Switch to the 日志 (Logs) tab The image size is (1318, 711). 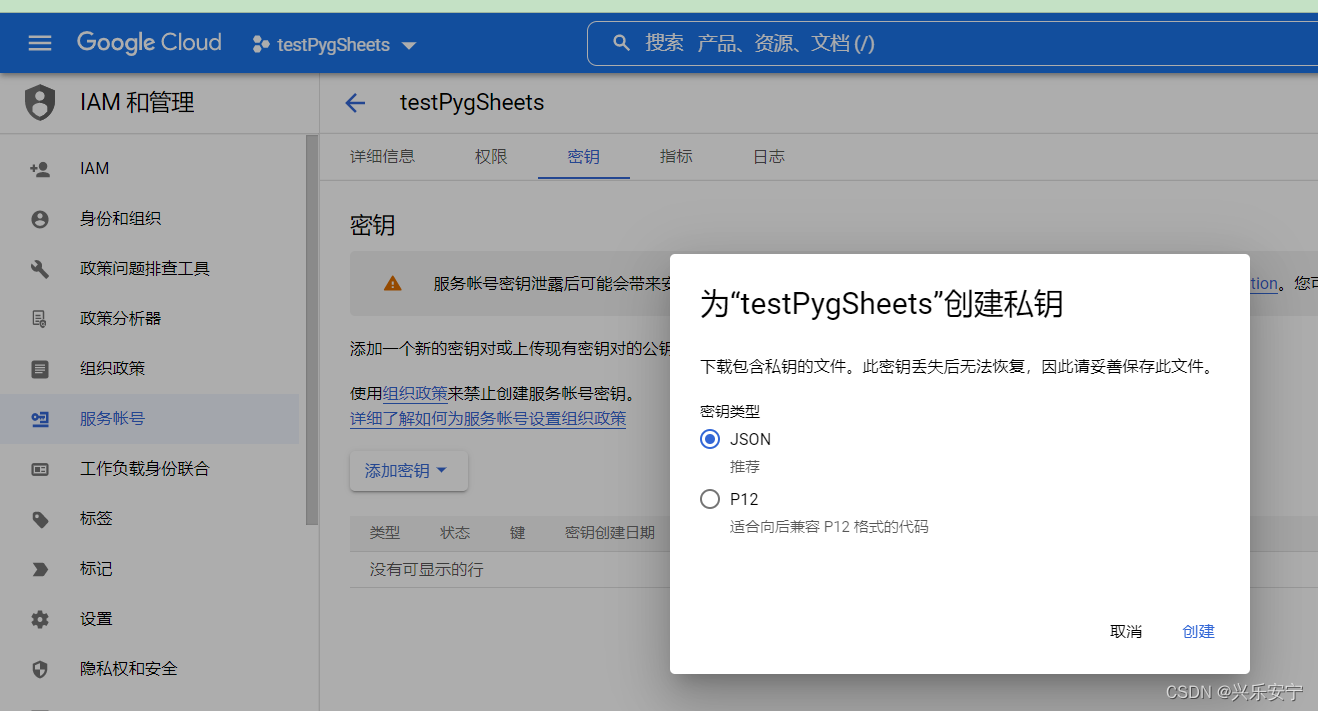point(767,156)
